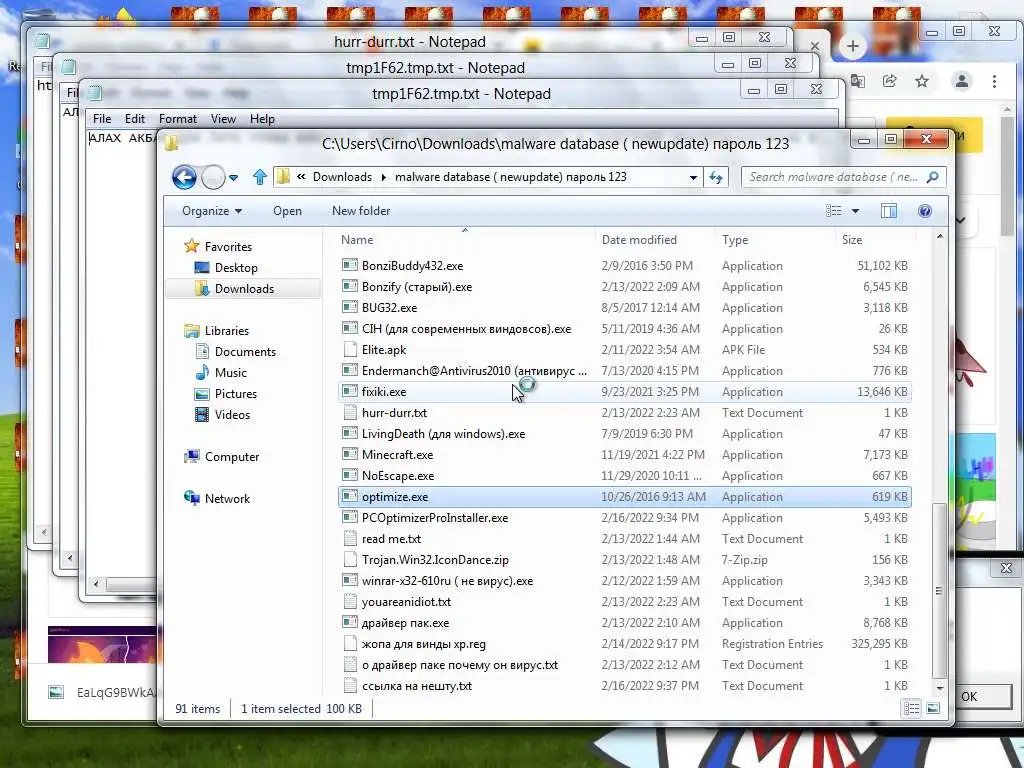Click file list scrollbar up arrow
This screenshot has height=768, width=1024.
[x=940, y=236]
